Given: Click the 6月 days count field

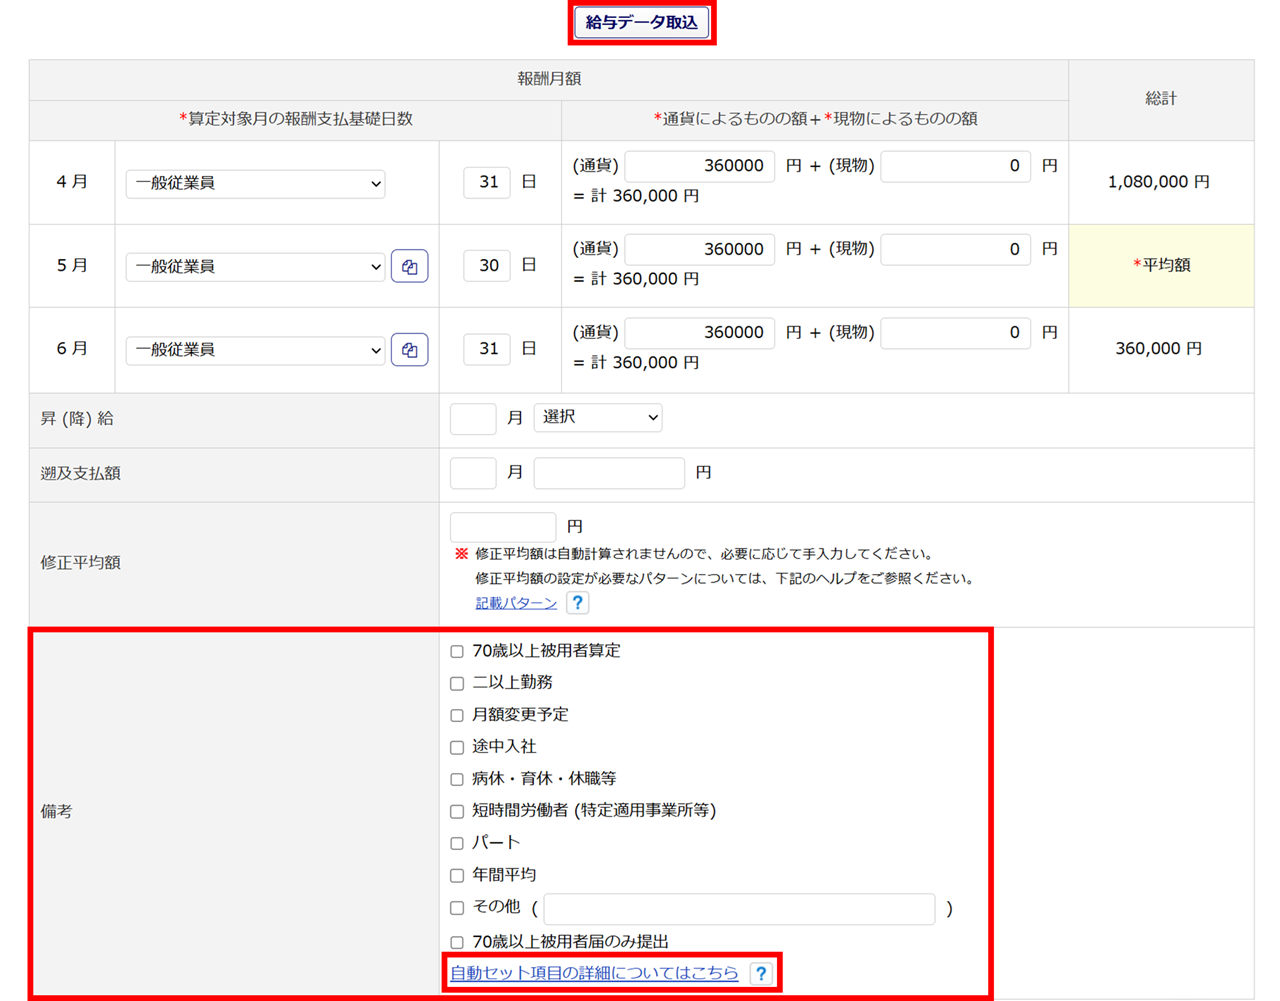Looking at the screenshot, I should 487,349.
